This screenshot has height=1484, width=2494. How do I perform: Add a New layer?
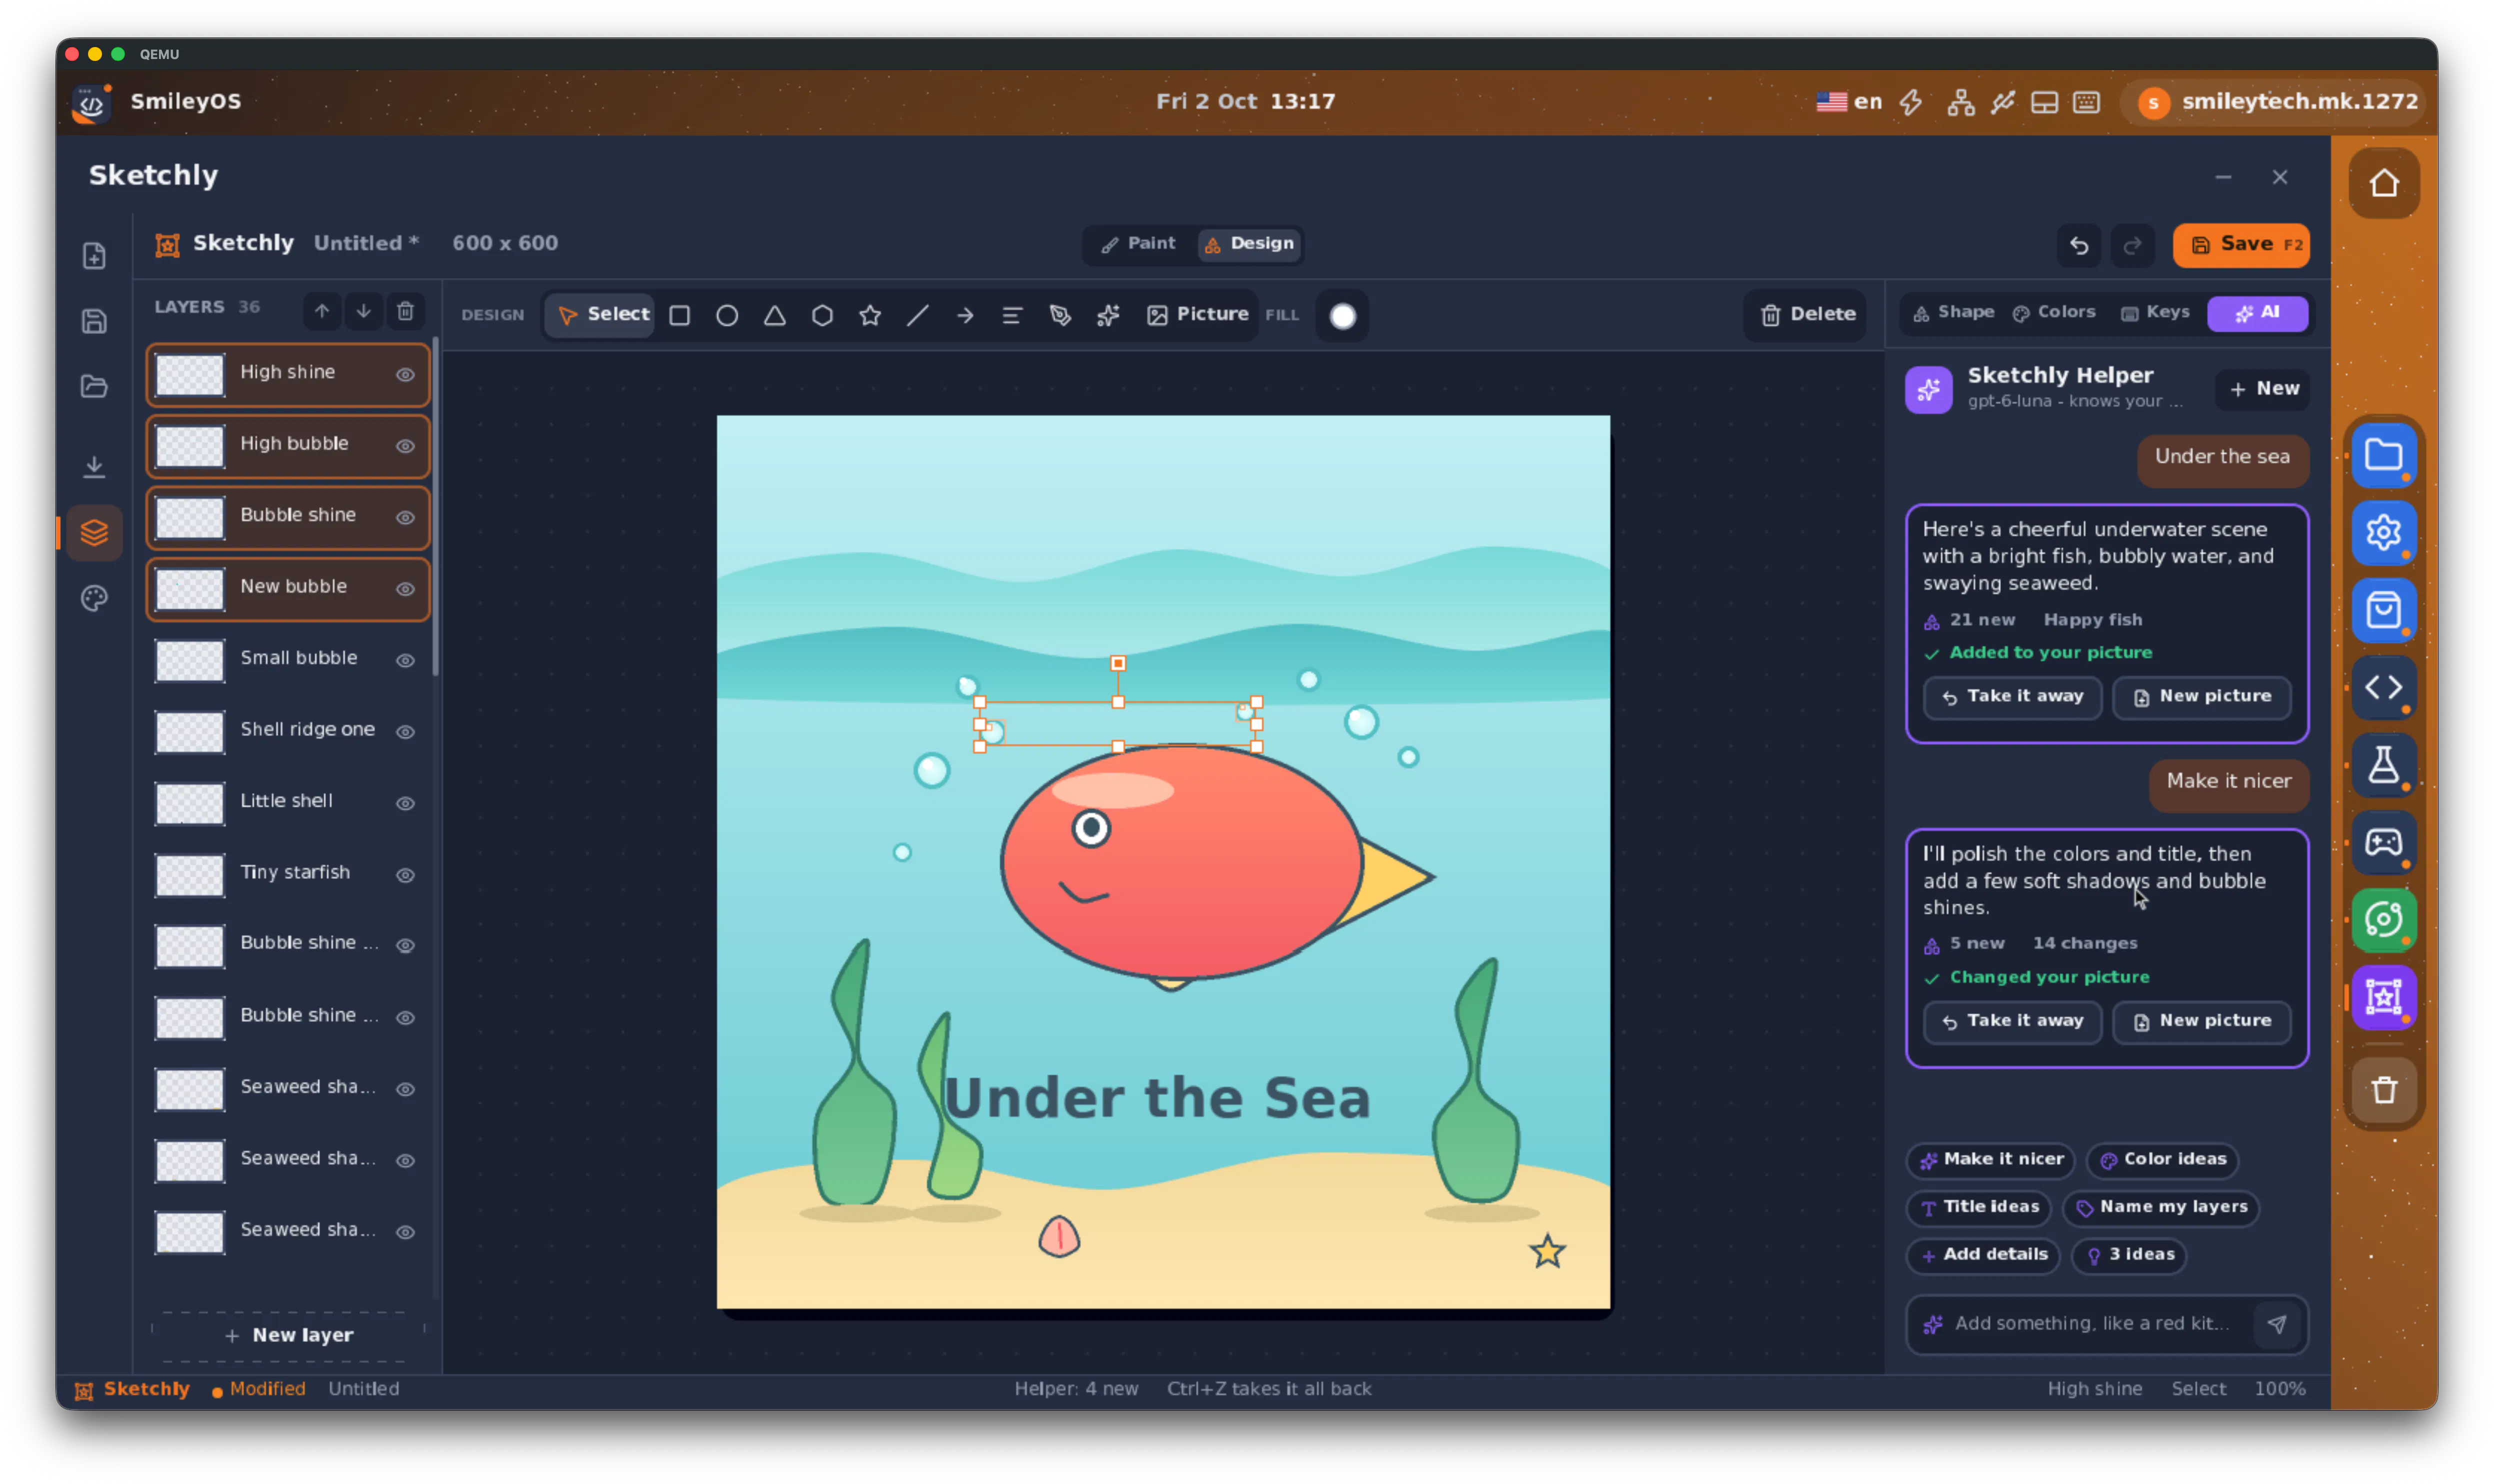[289, 1336]
